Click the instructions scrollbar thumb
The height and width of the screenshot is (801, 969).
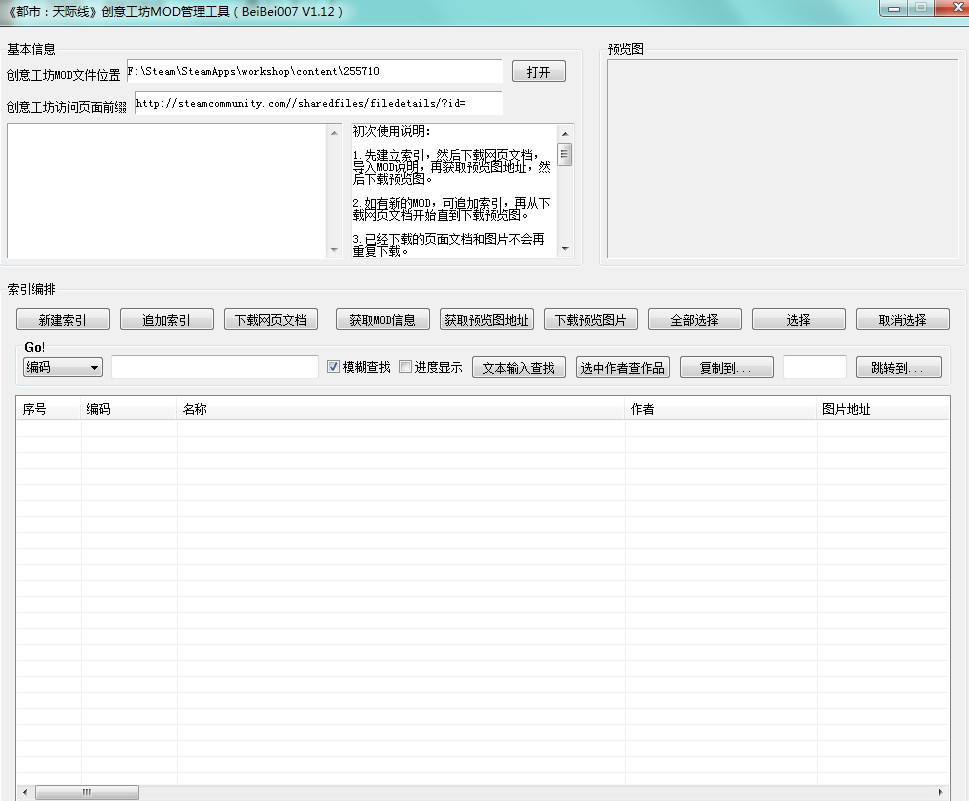click(x=565, y=154)
